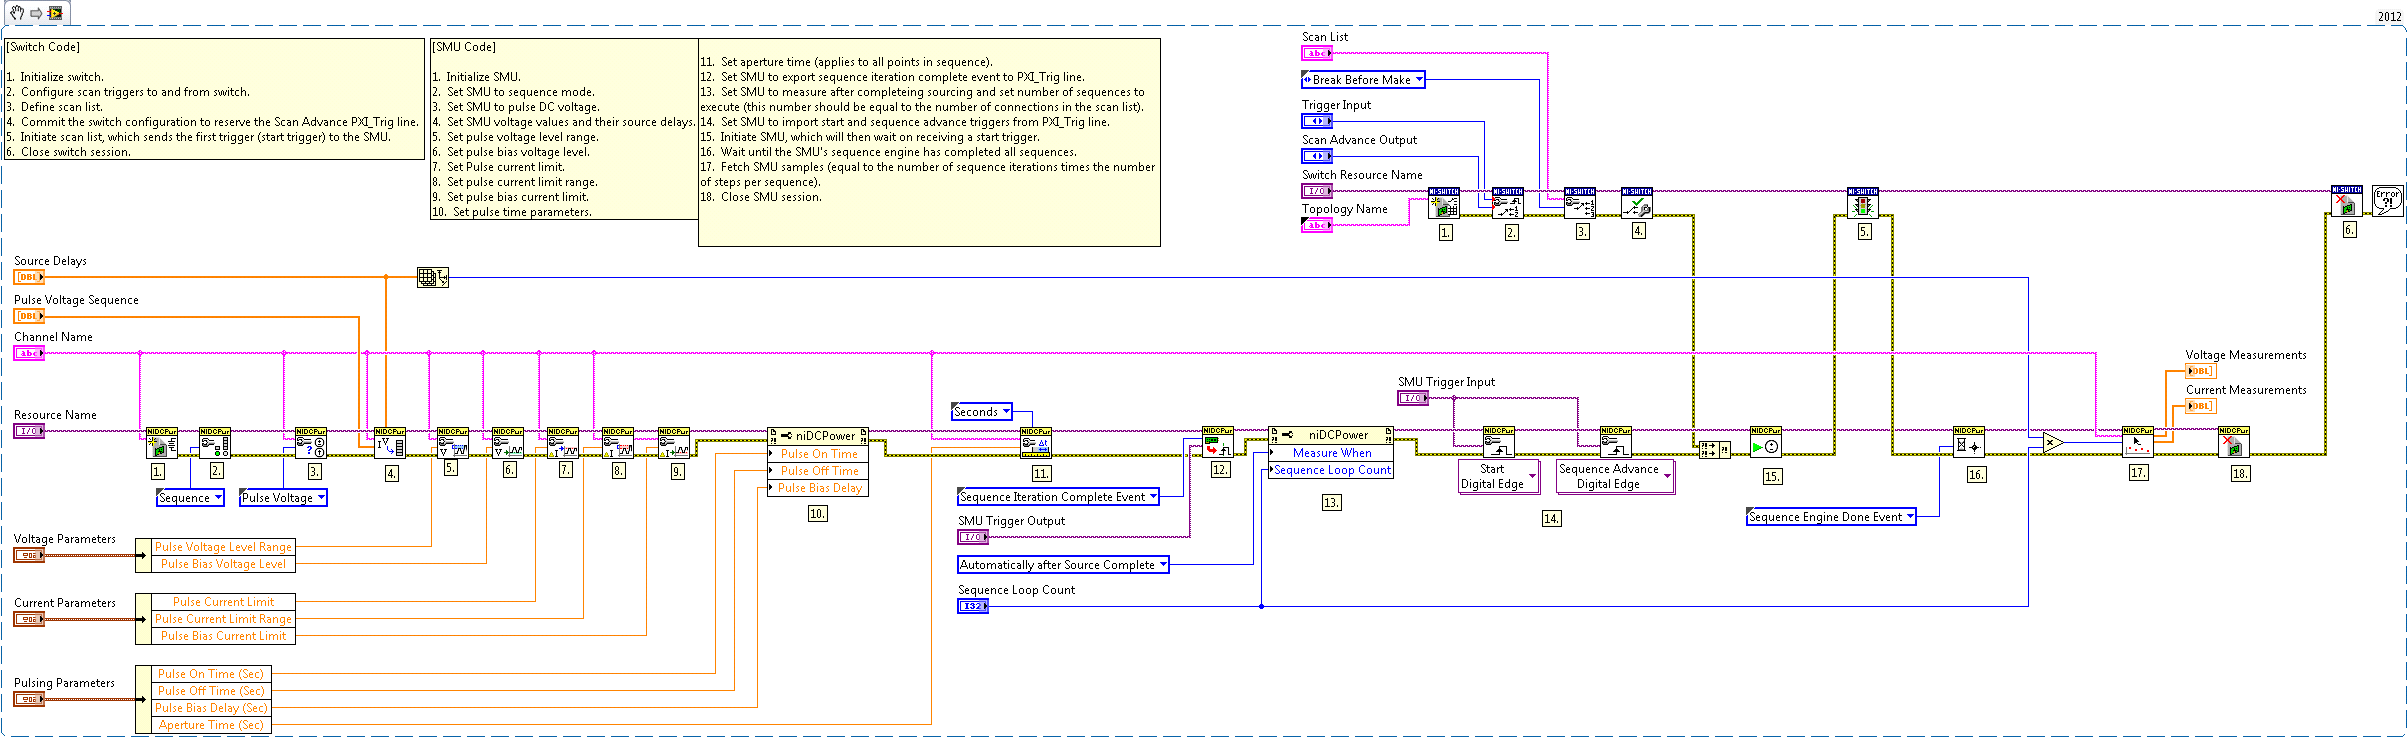The height and width of the screenshot is (738, 2408).
Task: Open Sequence Engine Done Event dropdown
Action: 1910,516
